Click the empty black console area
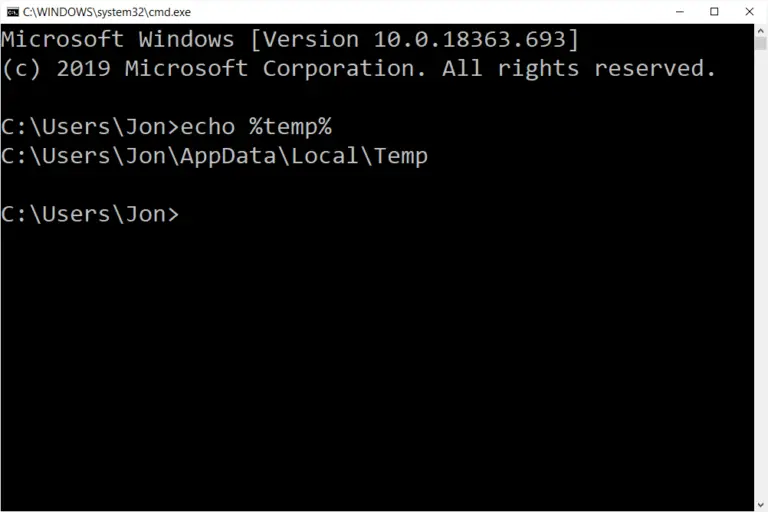 (x=377, y=367)
